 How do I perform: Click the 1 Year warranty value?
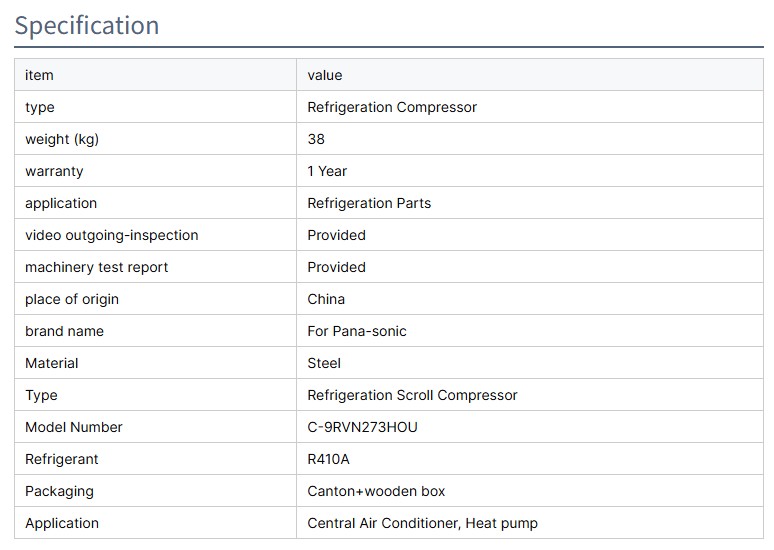(327, 171)
